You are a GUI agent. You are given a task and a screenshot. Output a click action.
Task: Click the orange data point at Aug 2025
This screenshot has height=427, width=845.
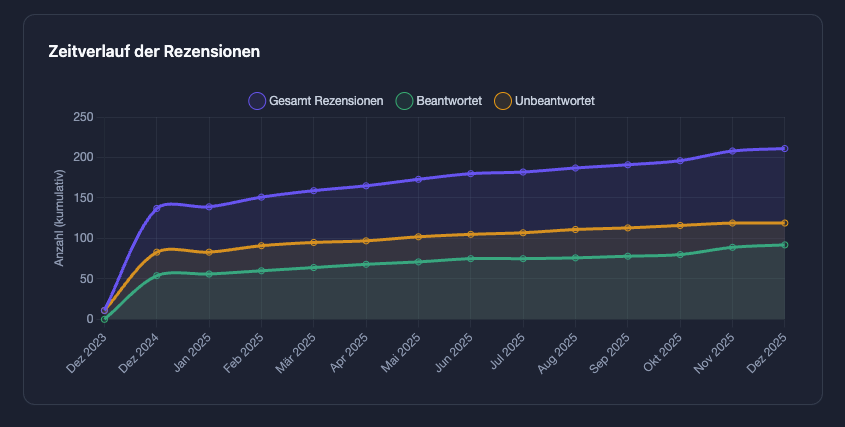click(575, 229)
